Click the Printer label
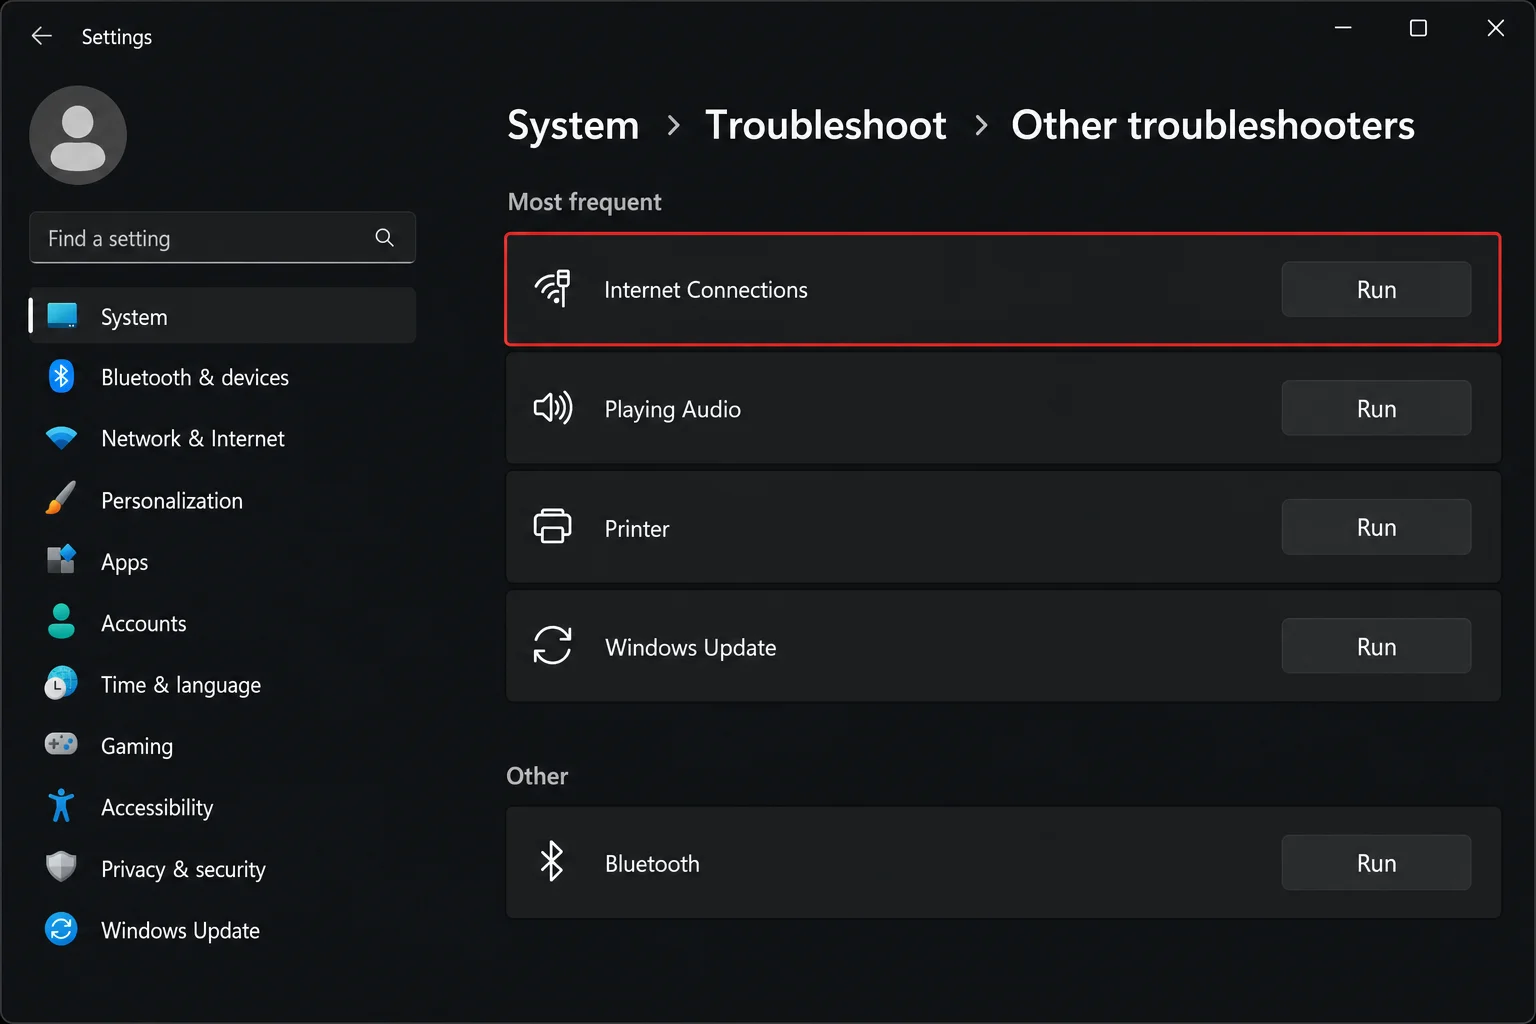Viewport: 1536px width, 1024px height. (637, 528)
